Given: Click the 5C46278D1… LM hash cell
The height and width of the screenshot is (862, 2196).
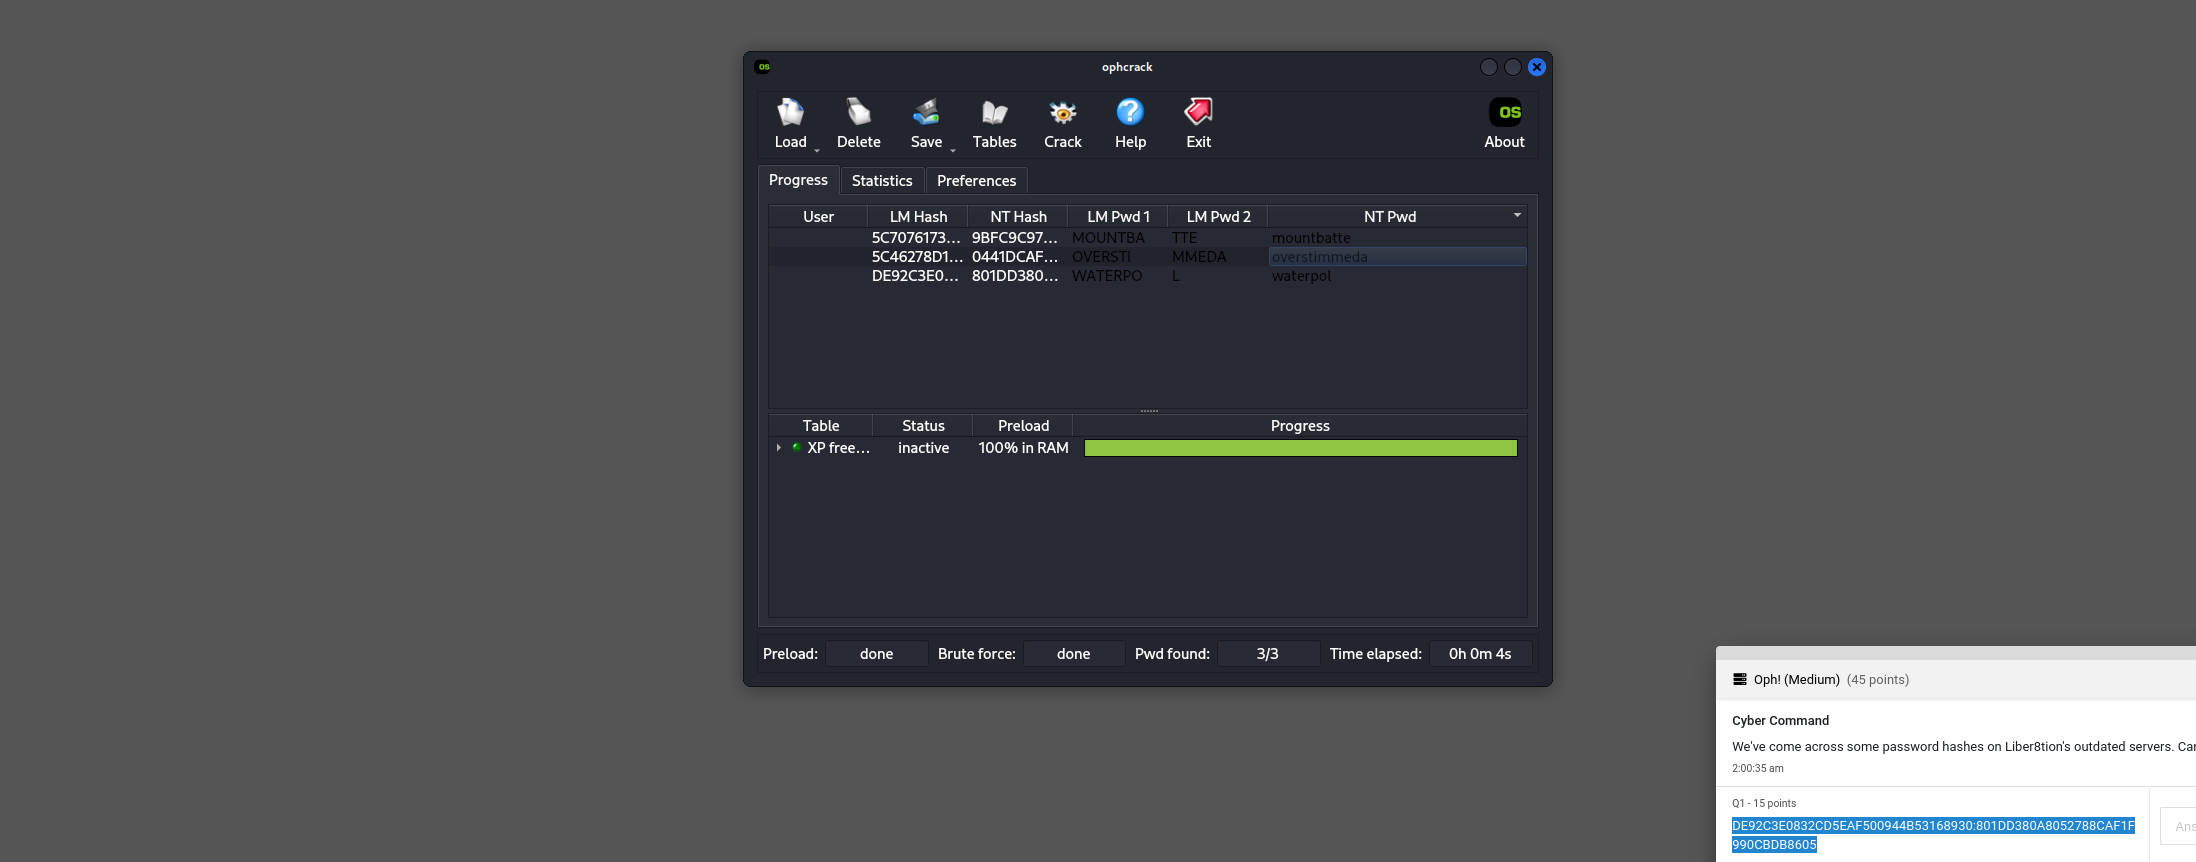Looking at the screenshot, I should pos(917,257).
